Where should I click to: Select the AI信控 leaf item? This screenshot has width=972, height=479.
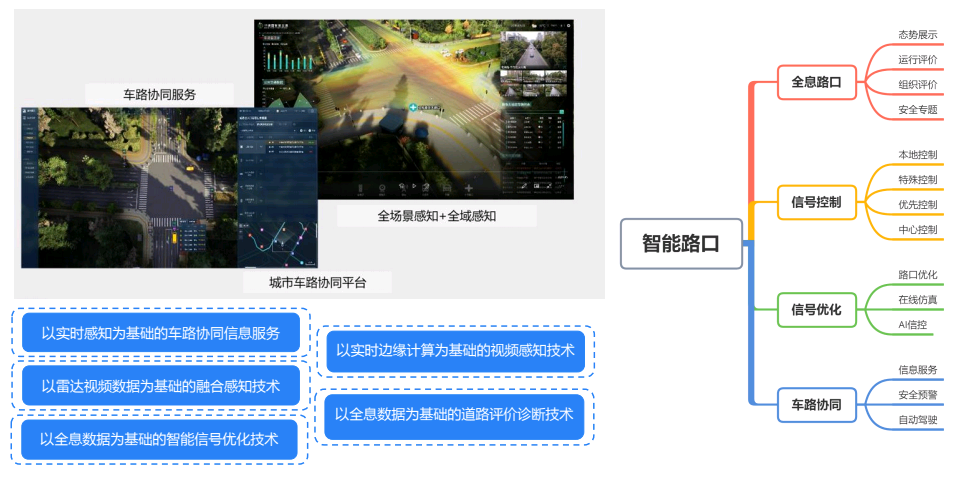(912, 325)
